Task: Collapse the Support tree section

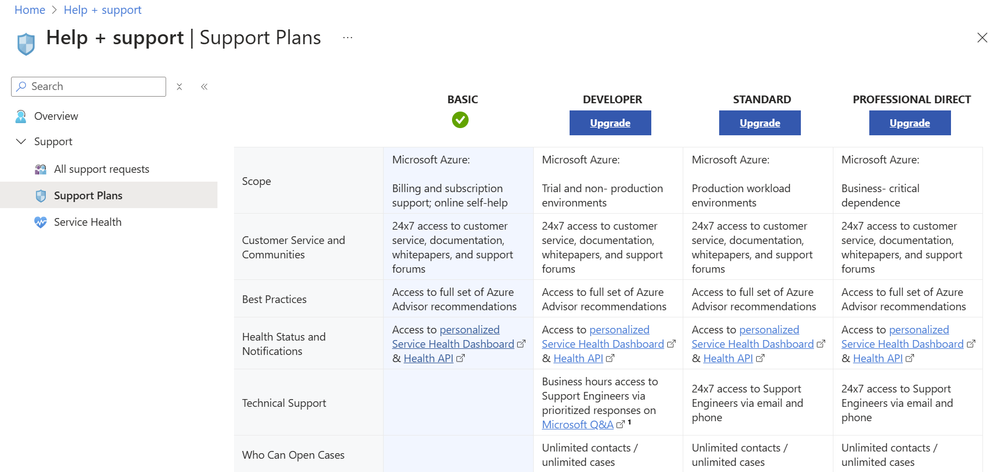Action: coord(21,142)
